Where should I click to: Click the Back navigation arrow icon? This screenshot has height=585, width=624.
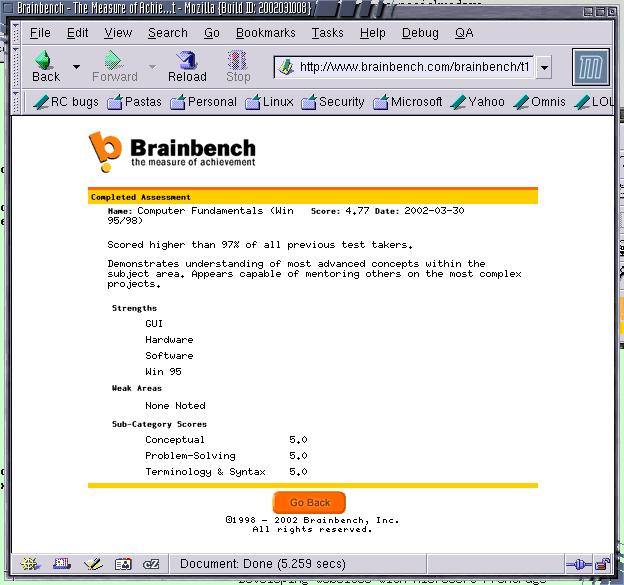pyautogui.click(x=44, y=60)
